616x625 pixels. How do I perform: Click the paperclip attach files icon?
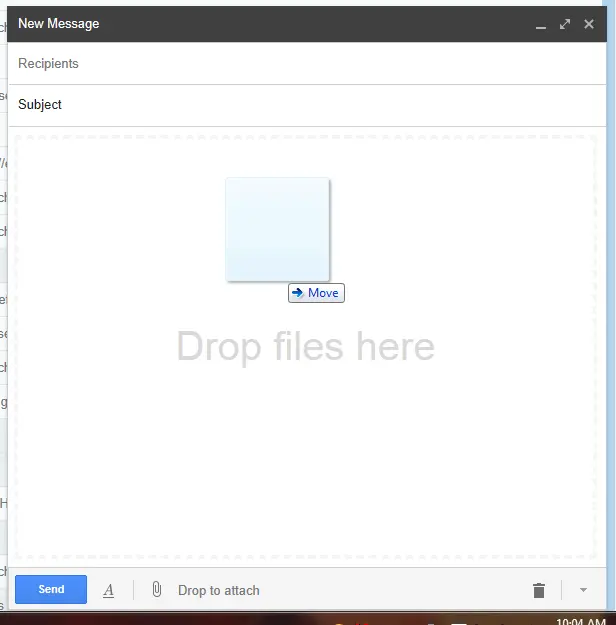[x=156, y=590]
